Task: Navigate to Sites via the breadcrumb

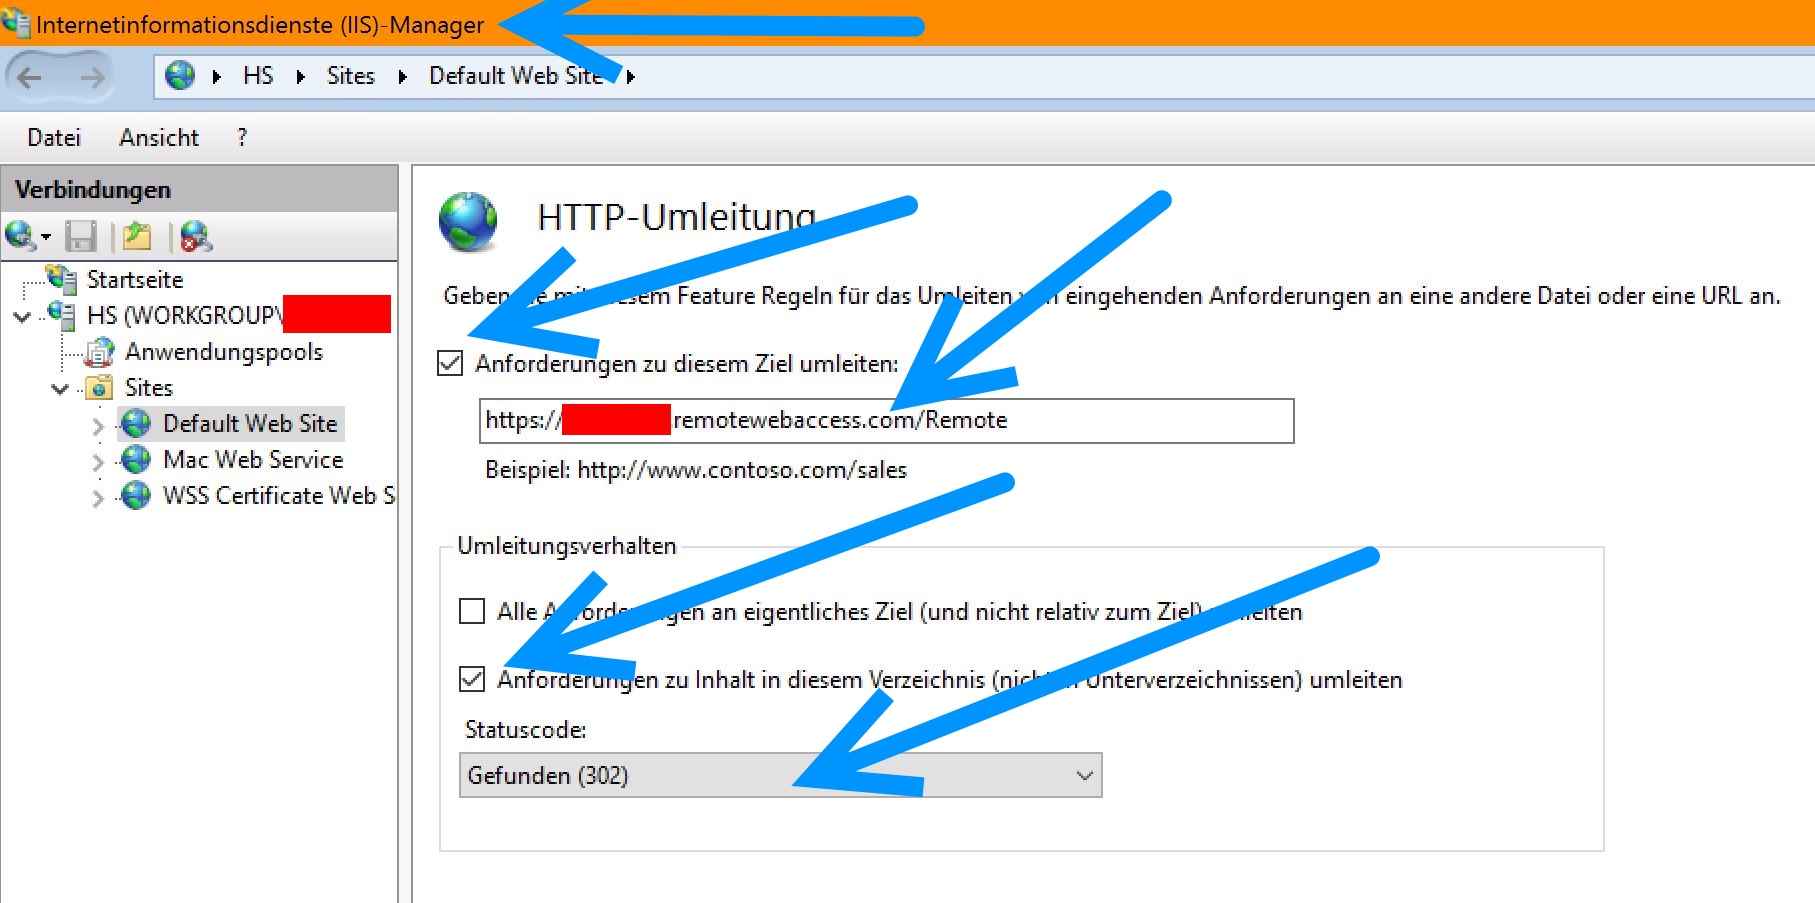Action: pos(350,75)
